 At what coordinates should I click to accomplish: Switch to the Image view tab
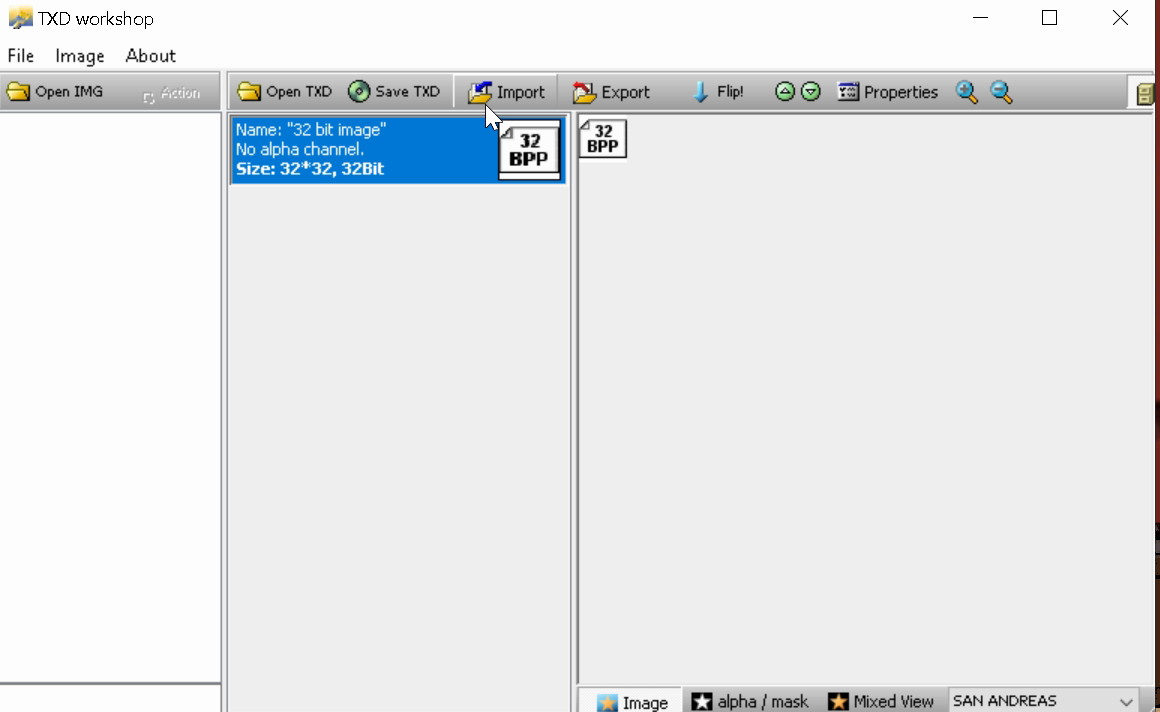pos(631,701)
